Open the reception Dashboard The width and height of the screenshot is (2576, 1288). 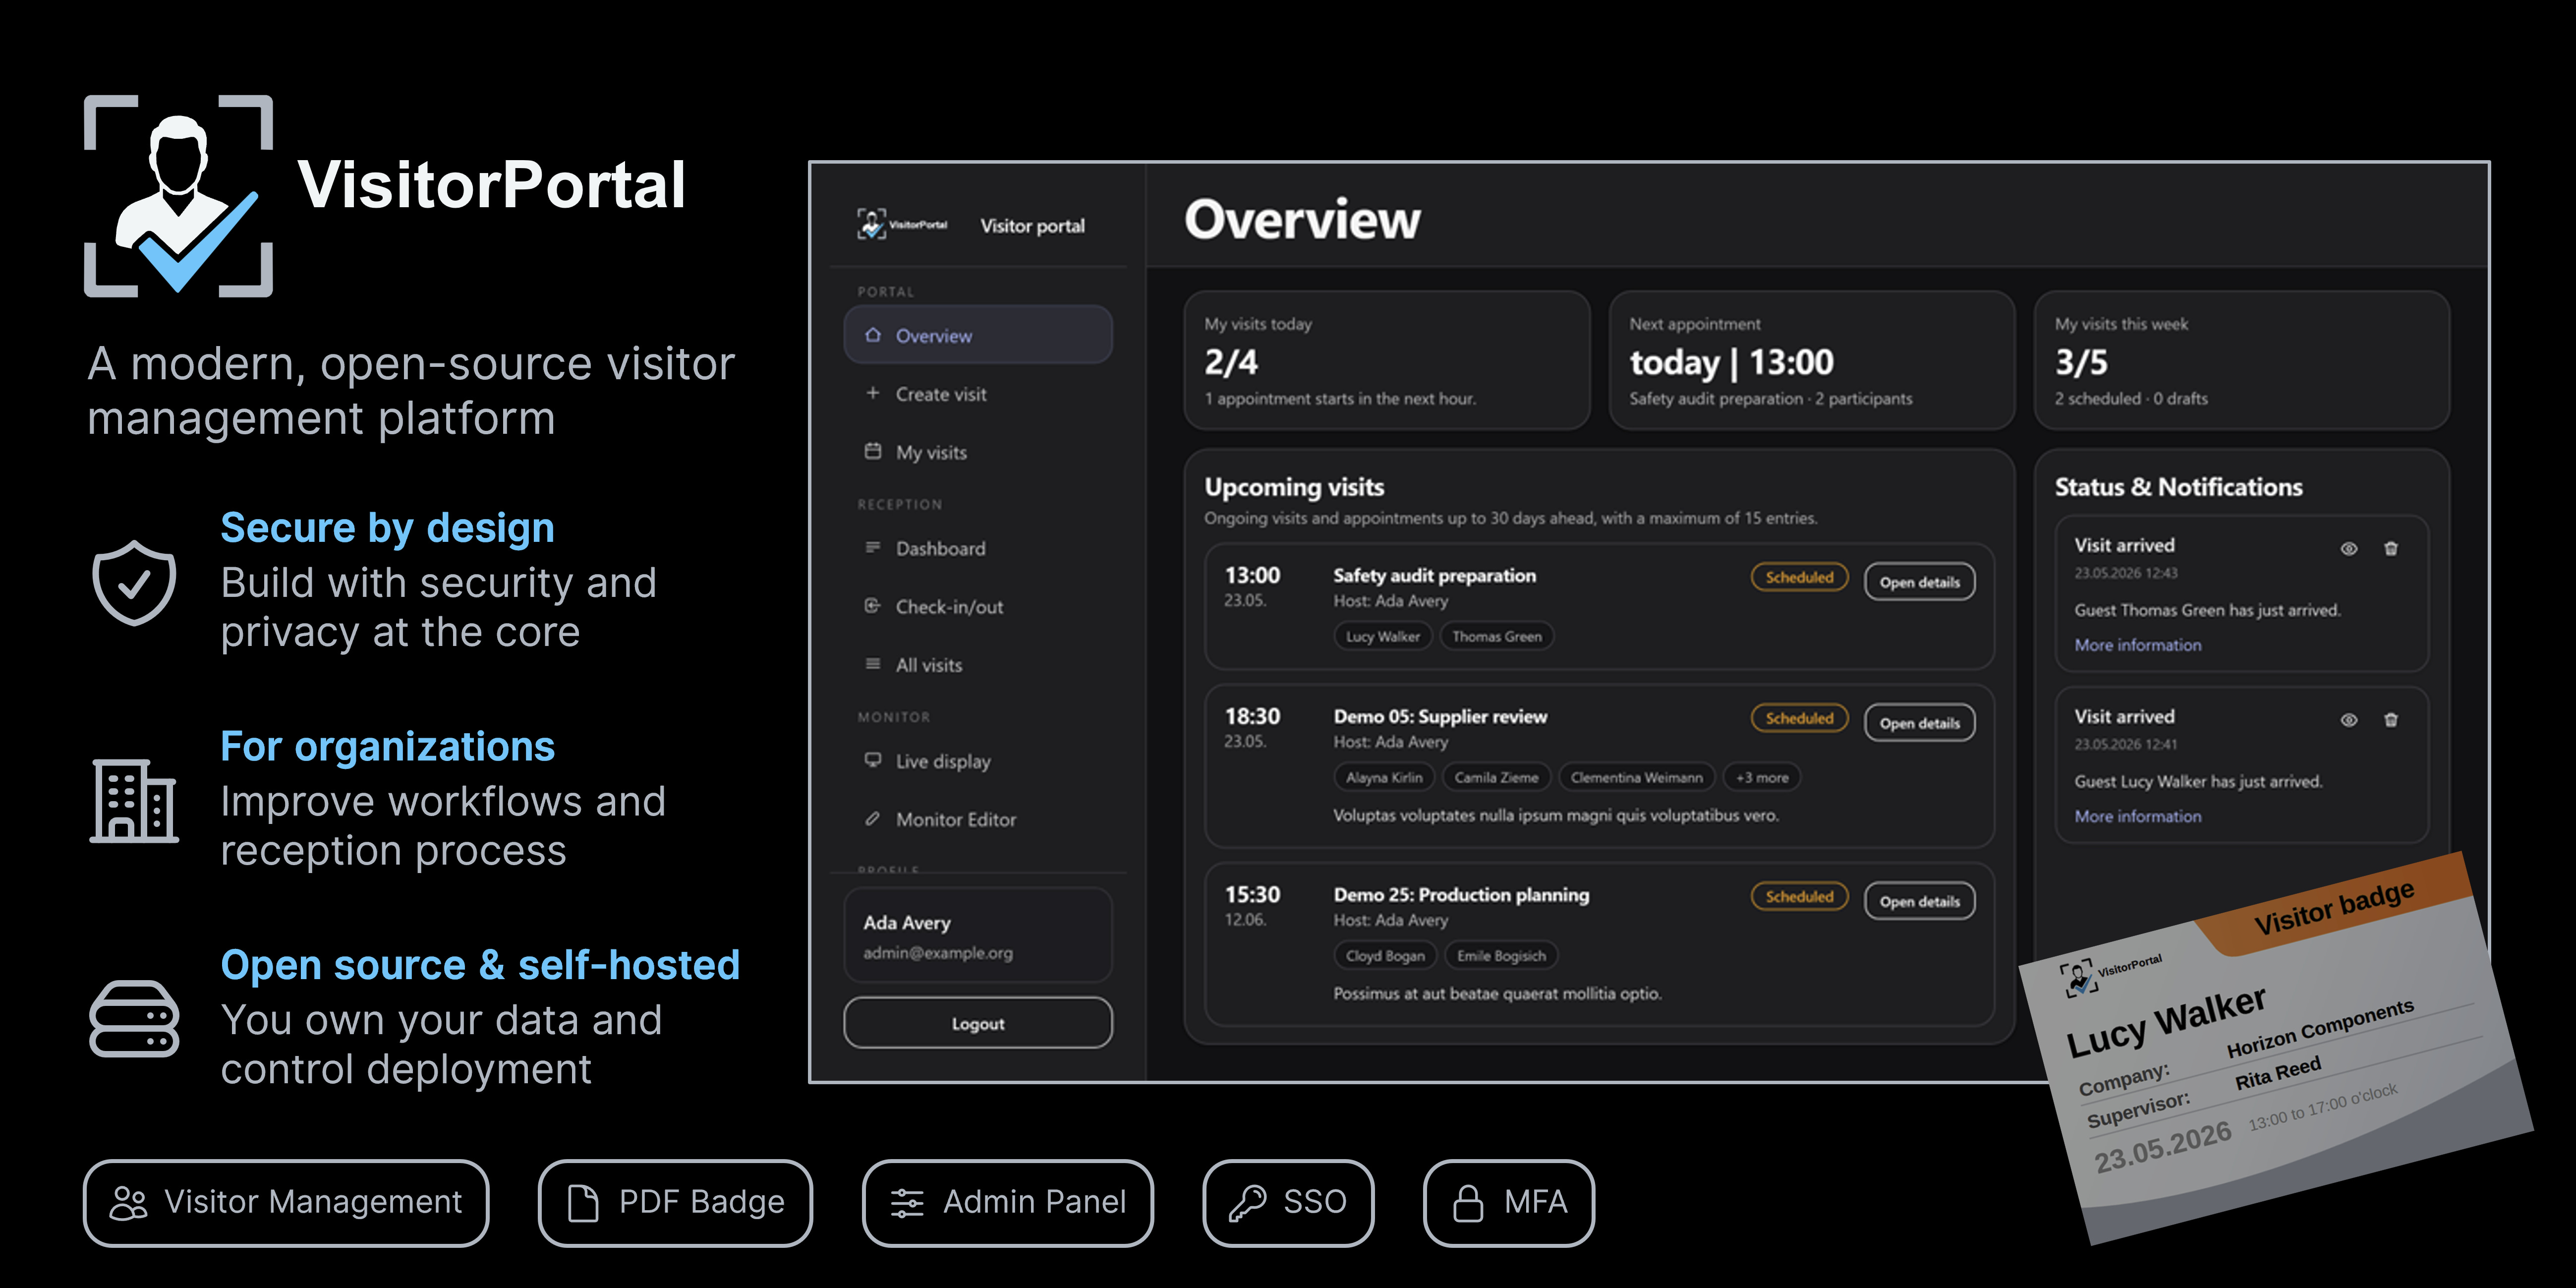[978, 547]
